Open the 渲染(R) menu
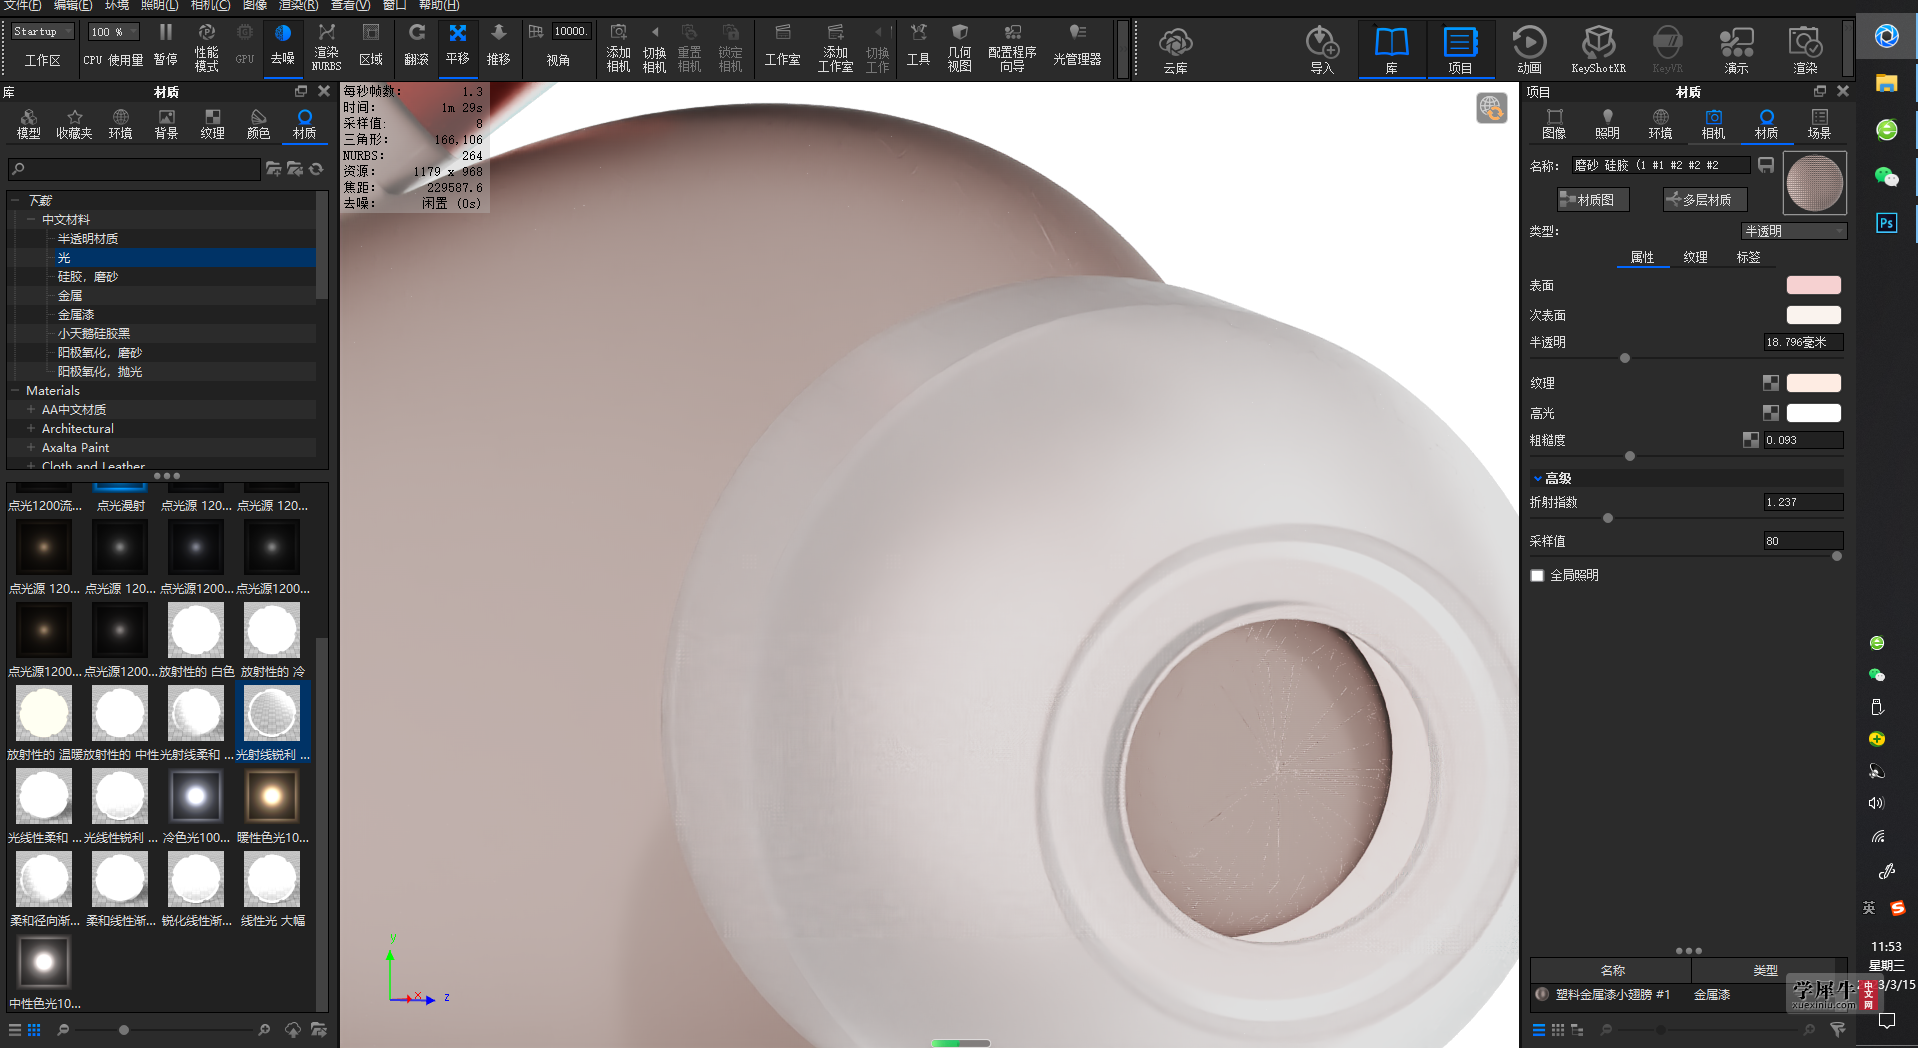The image size is (1918, 1048). (x=298, y=5)
